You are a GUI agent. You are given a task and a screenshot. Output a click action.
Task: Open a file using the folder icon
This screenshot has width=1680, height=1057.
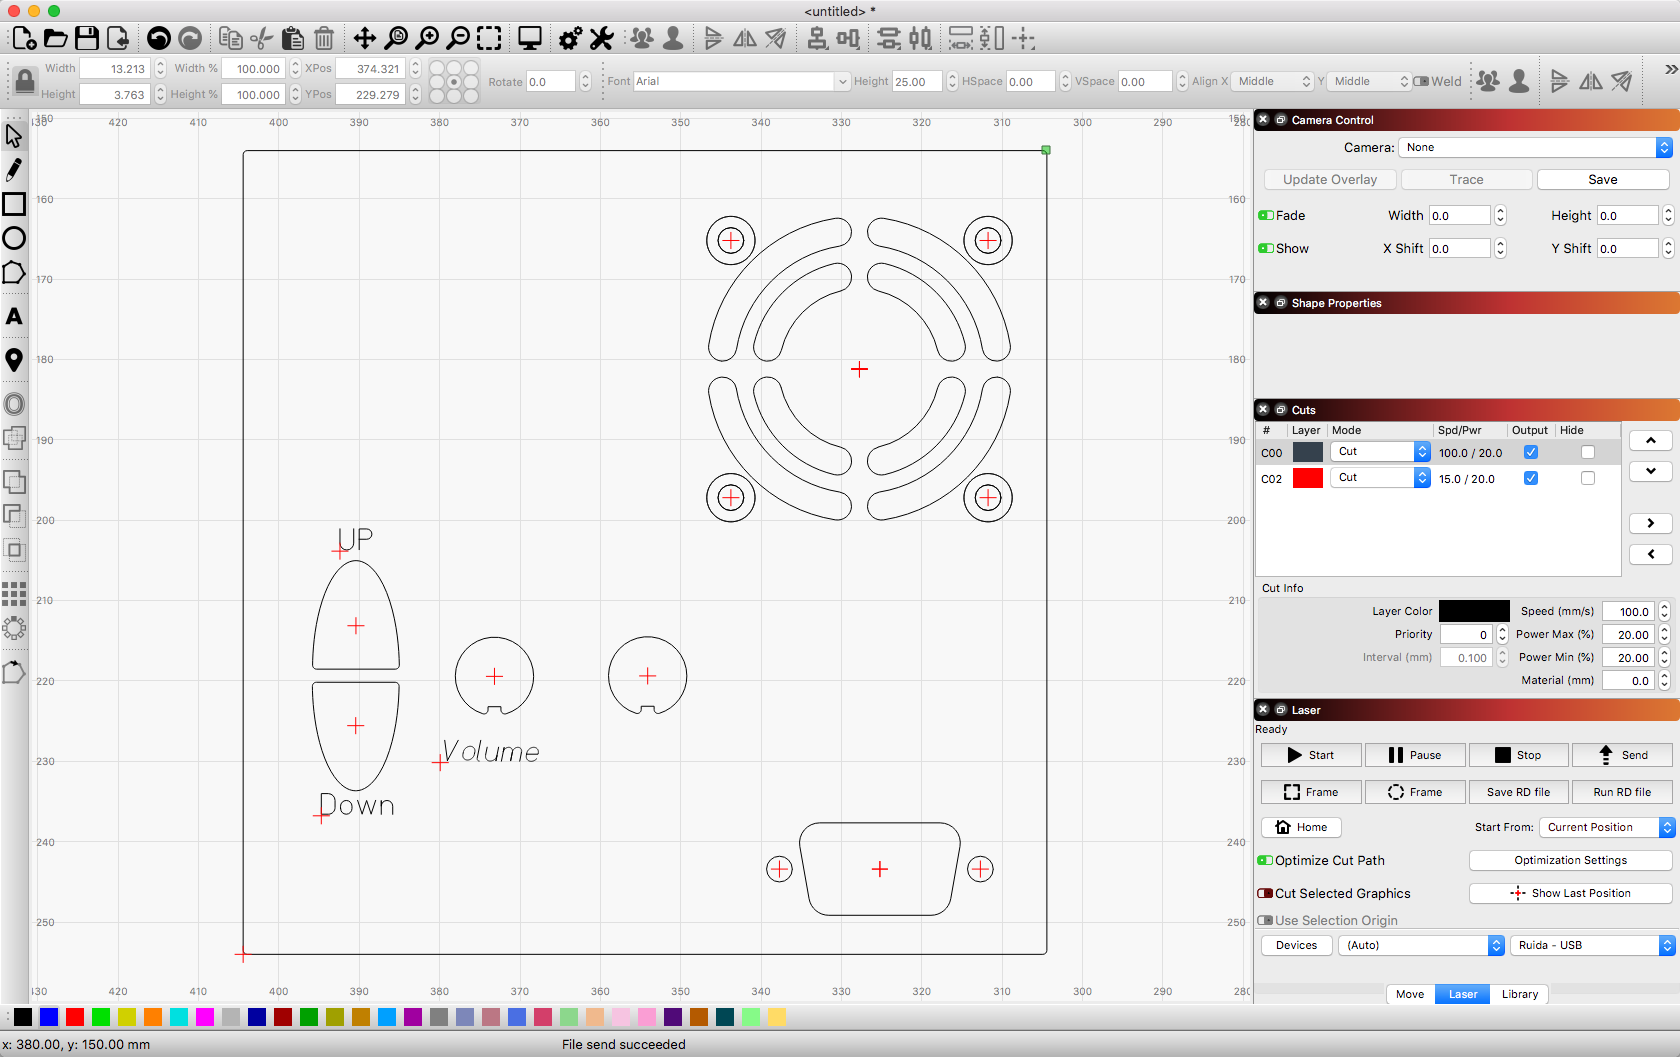click(x=56, y=39)
